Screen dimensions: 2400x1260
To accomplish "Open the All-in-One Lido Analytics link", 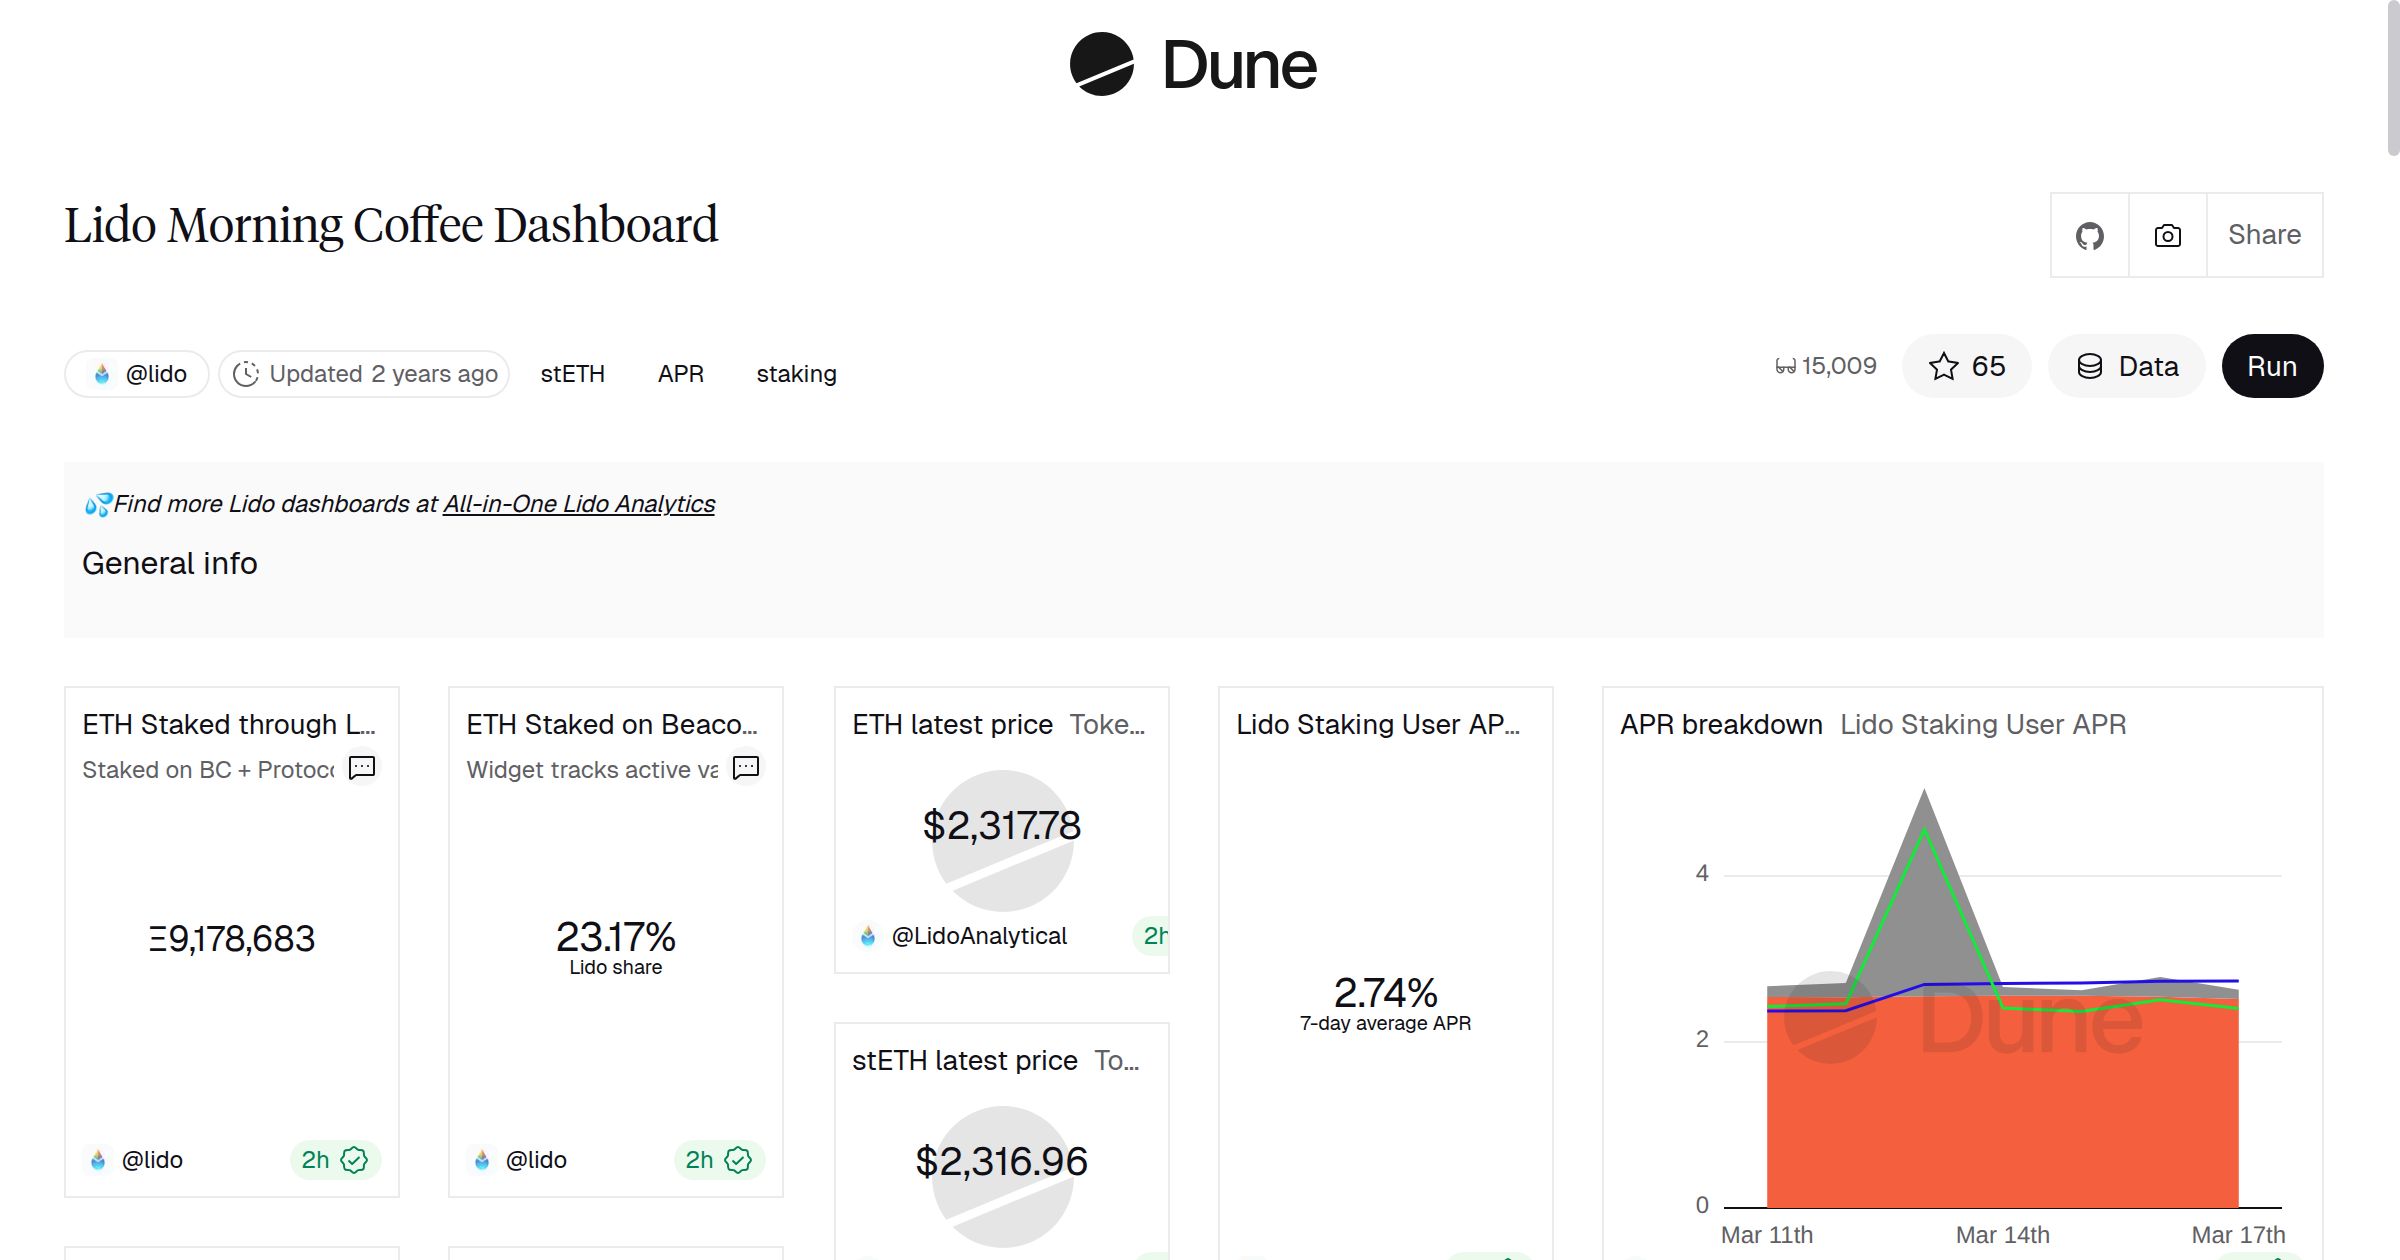I will [x=578, y=504].
